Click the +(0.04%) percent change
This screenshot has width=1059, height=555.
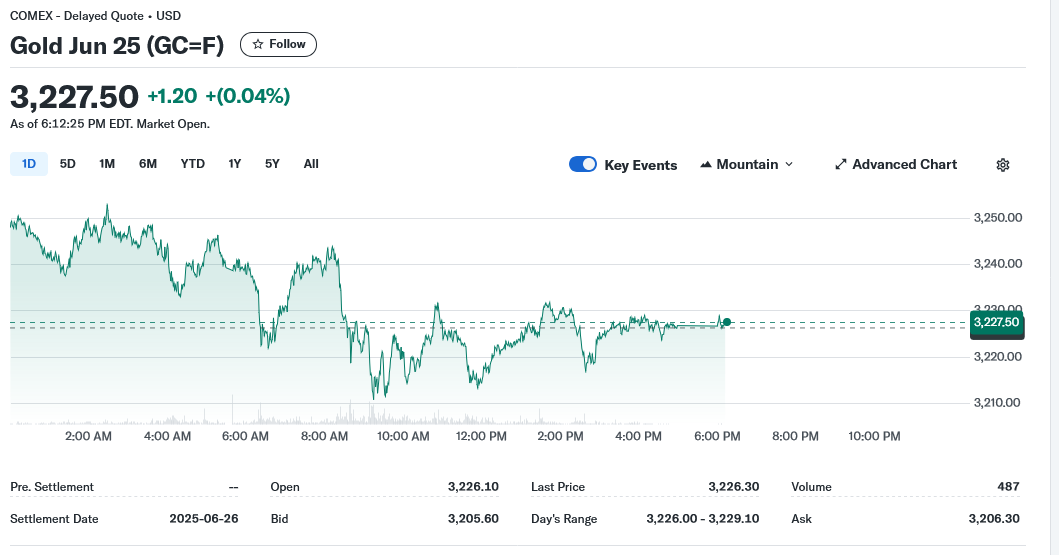tap(248, 96)
